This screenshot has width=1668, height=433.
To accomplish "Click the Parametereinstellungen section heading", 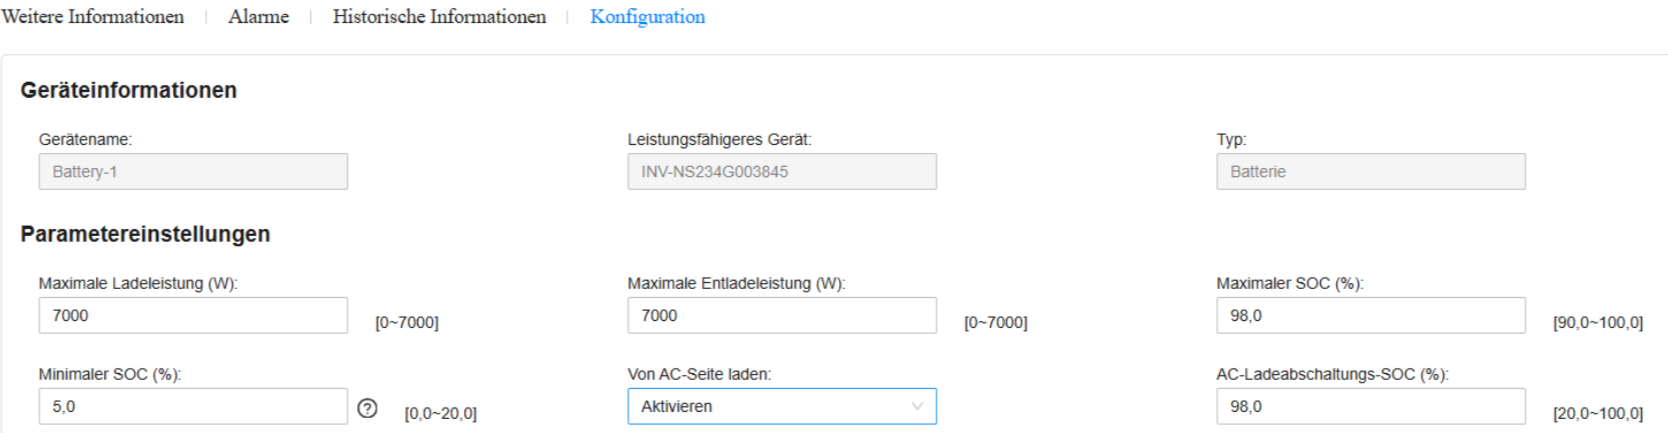I will 145,234.
